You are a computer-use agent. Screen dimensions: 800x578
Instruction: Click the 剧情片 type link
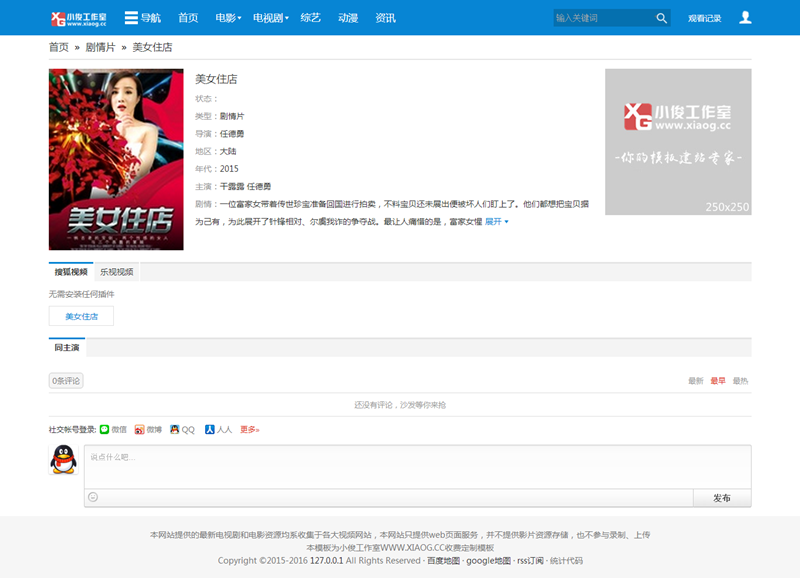point(232,116)
